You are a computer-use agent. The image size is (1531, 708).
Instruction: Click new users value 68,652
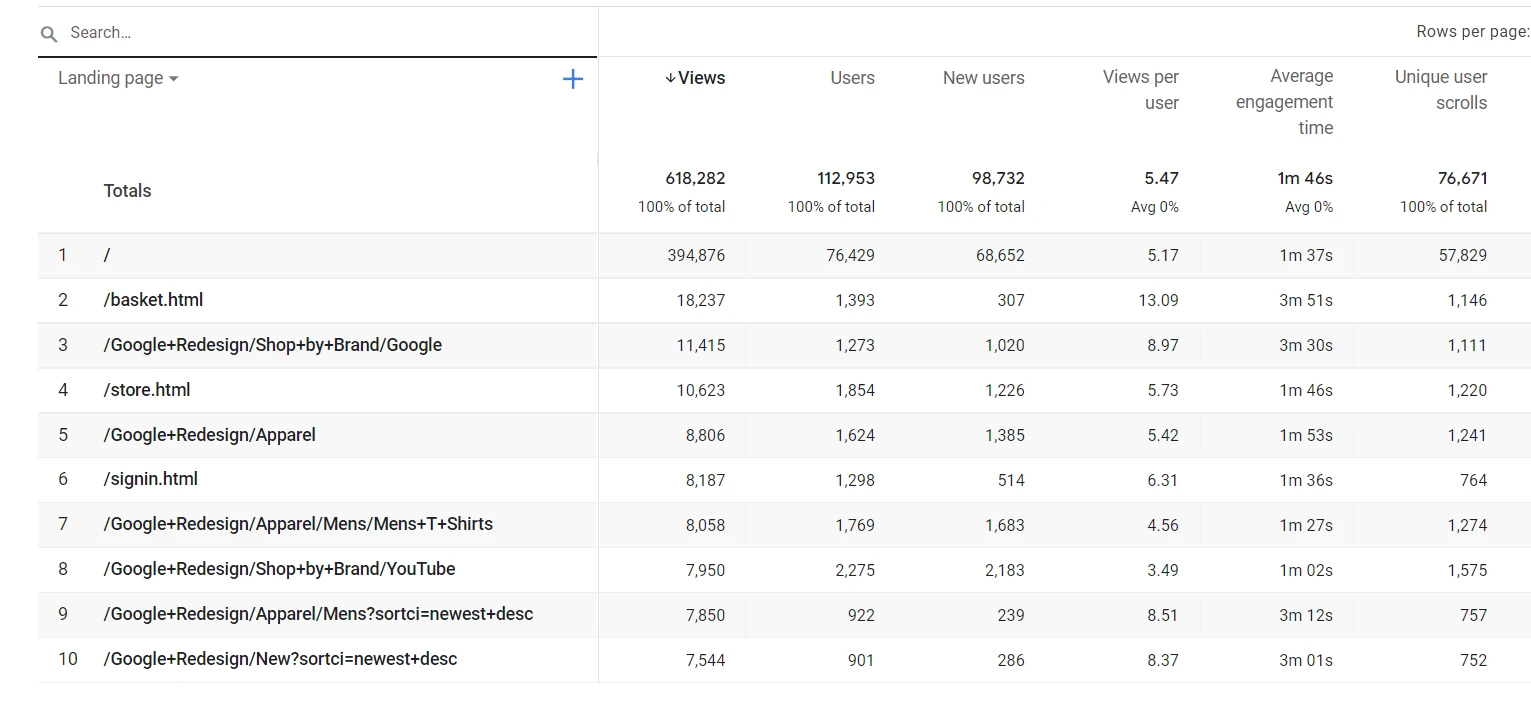point(1000,256)
